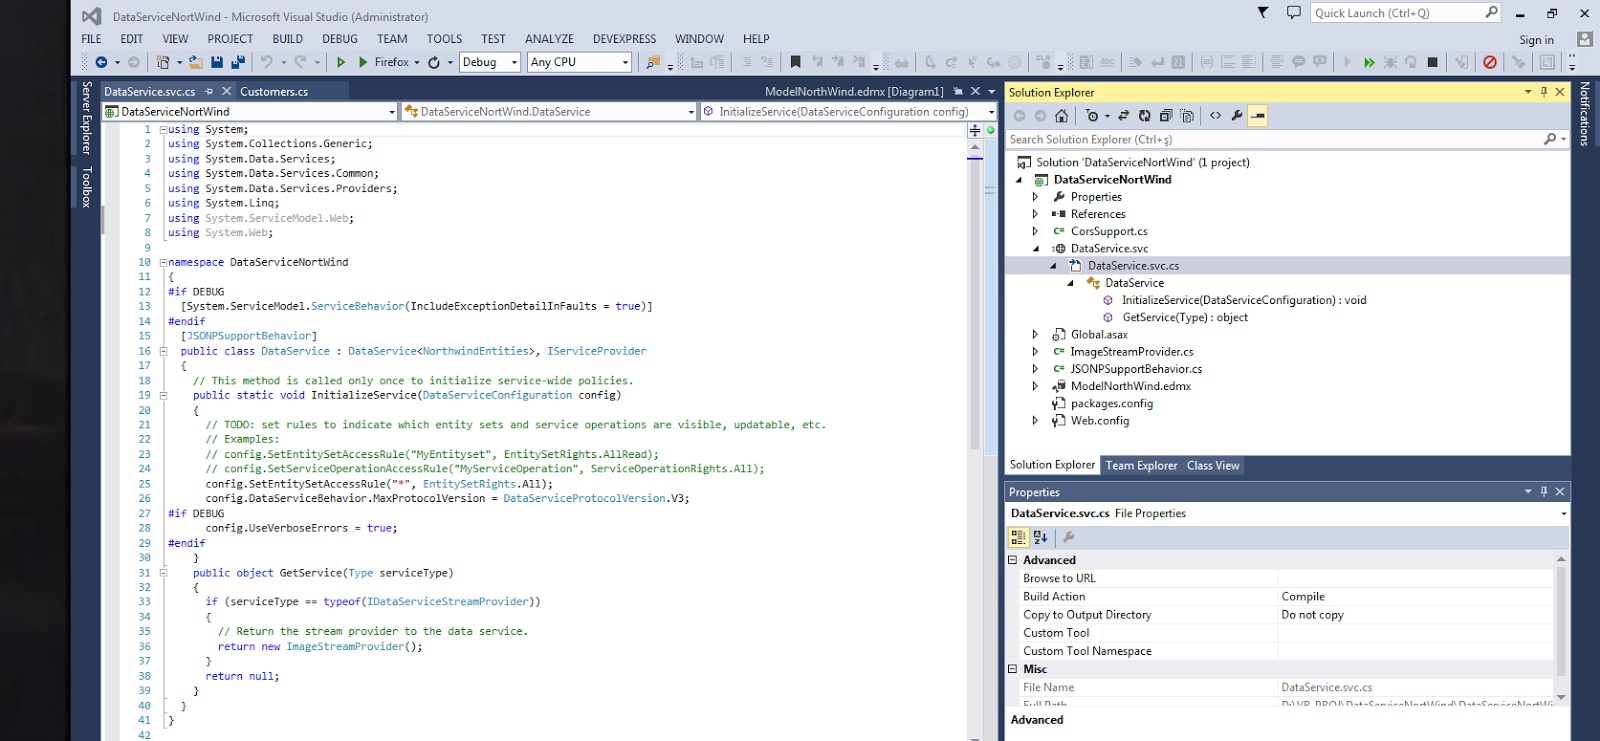Click the Open File folder icon

click(x=196, y=62)
